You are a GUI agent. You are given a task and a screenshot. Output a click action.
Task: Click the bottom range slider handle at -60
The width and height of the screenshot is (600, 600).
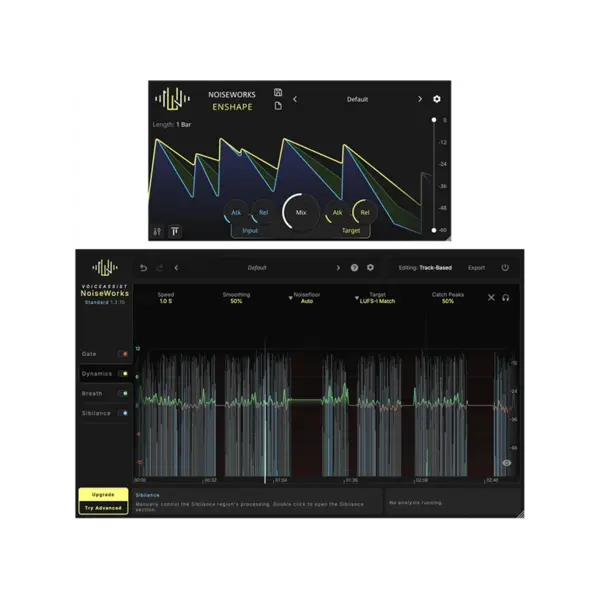pos(434,230)
